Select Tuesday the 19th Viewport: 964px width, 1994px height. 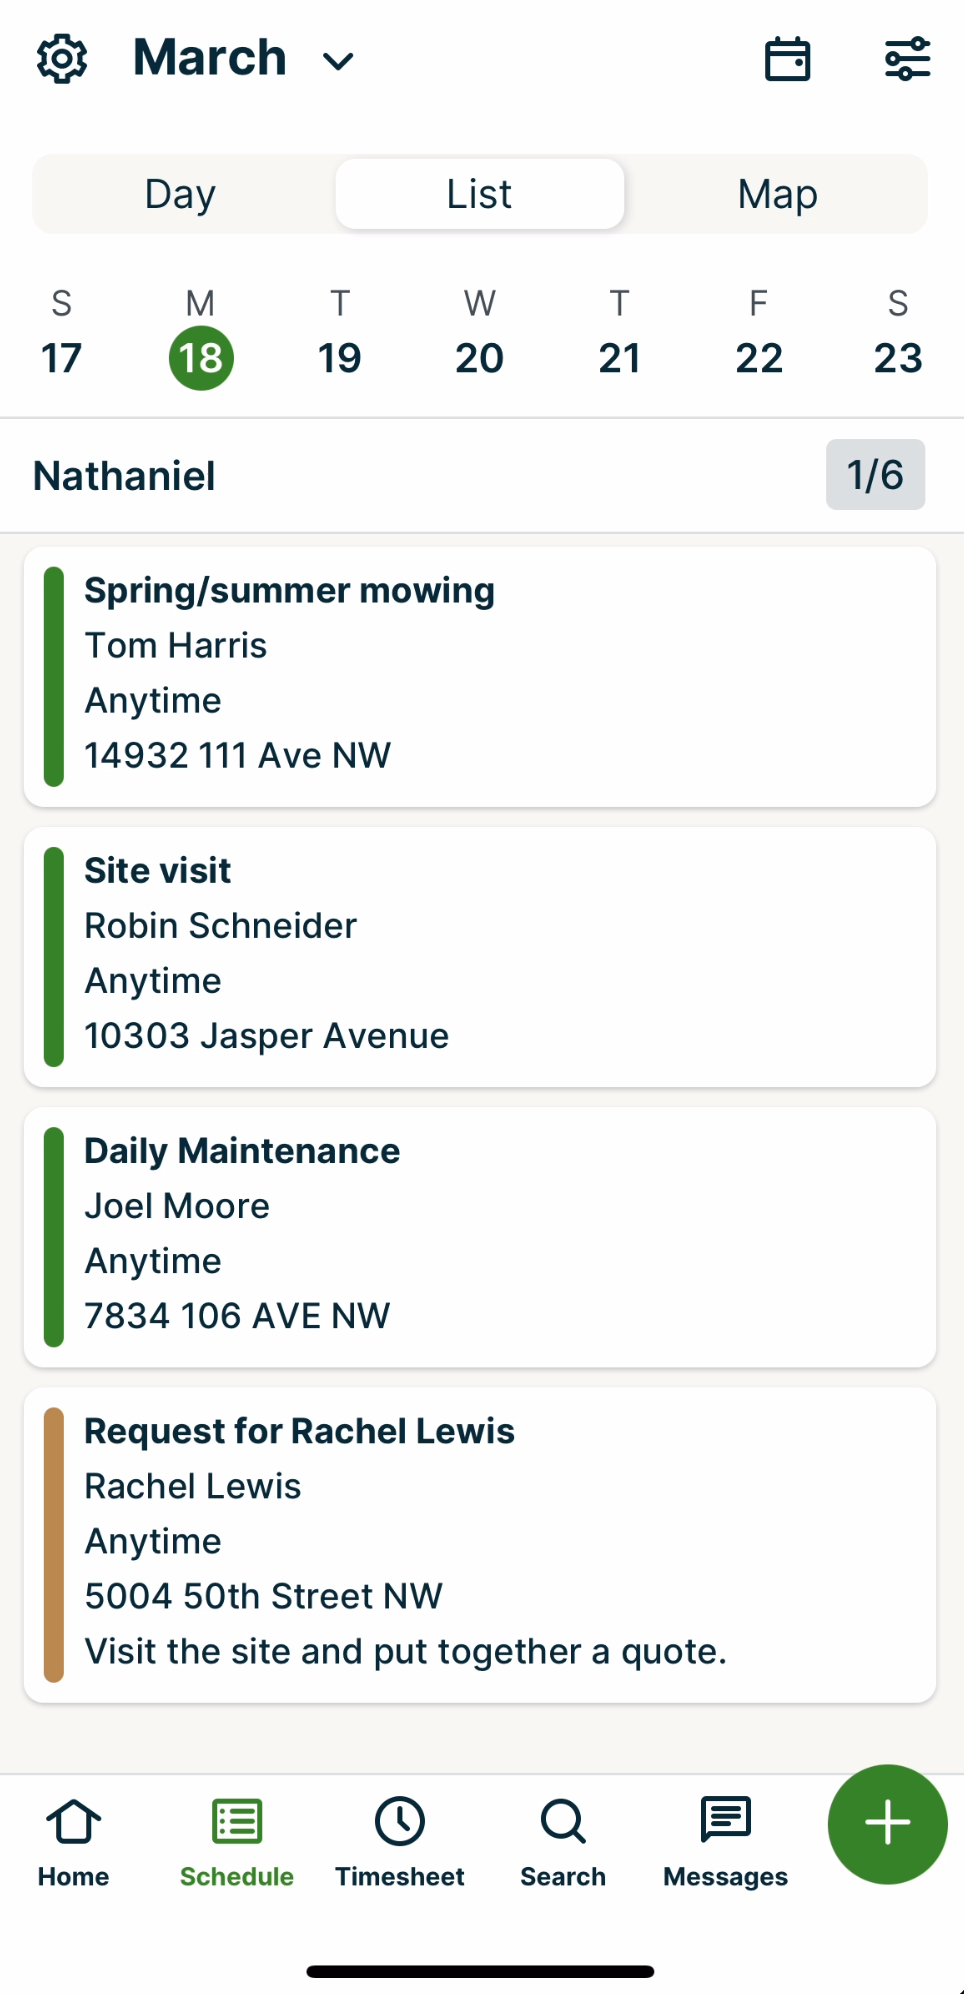(340, 357)
